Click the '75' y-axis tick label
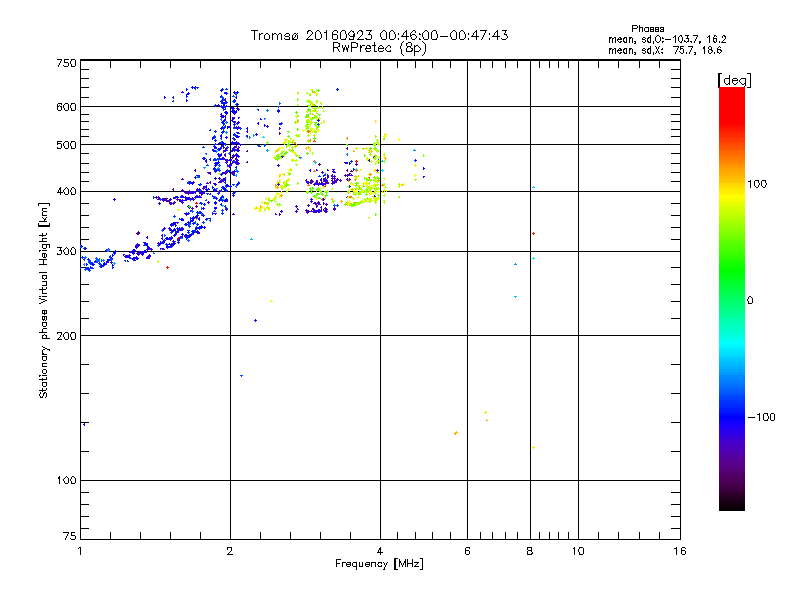This screenshot has height=600, width=800. point(70,536)
